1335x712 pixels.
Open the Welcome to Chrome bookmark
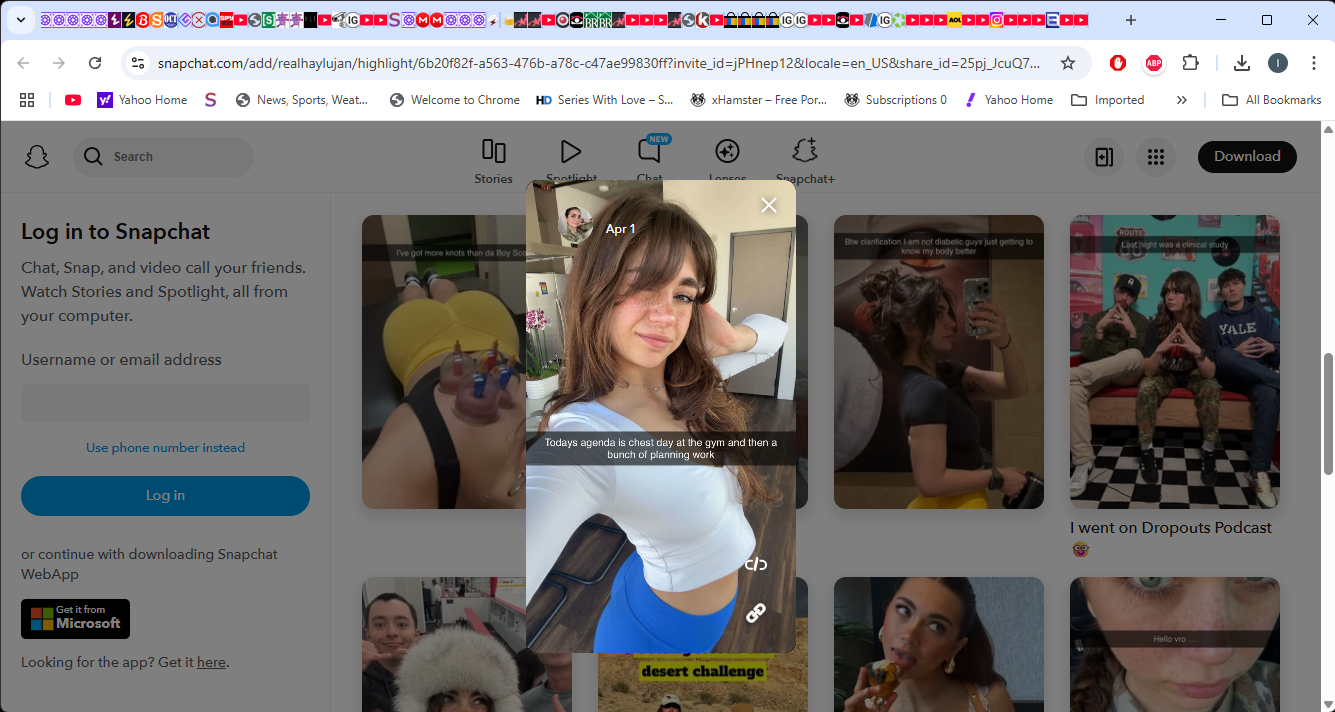click(455, 100)
